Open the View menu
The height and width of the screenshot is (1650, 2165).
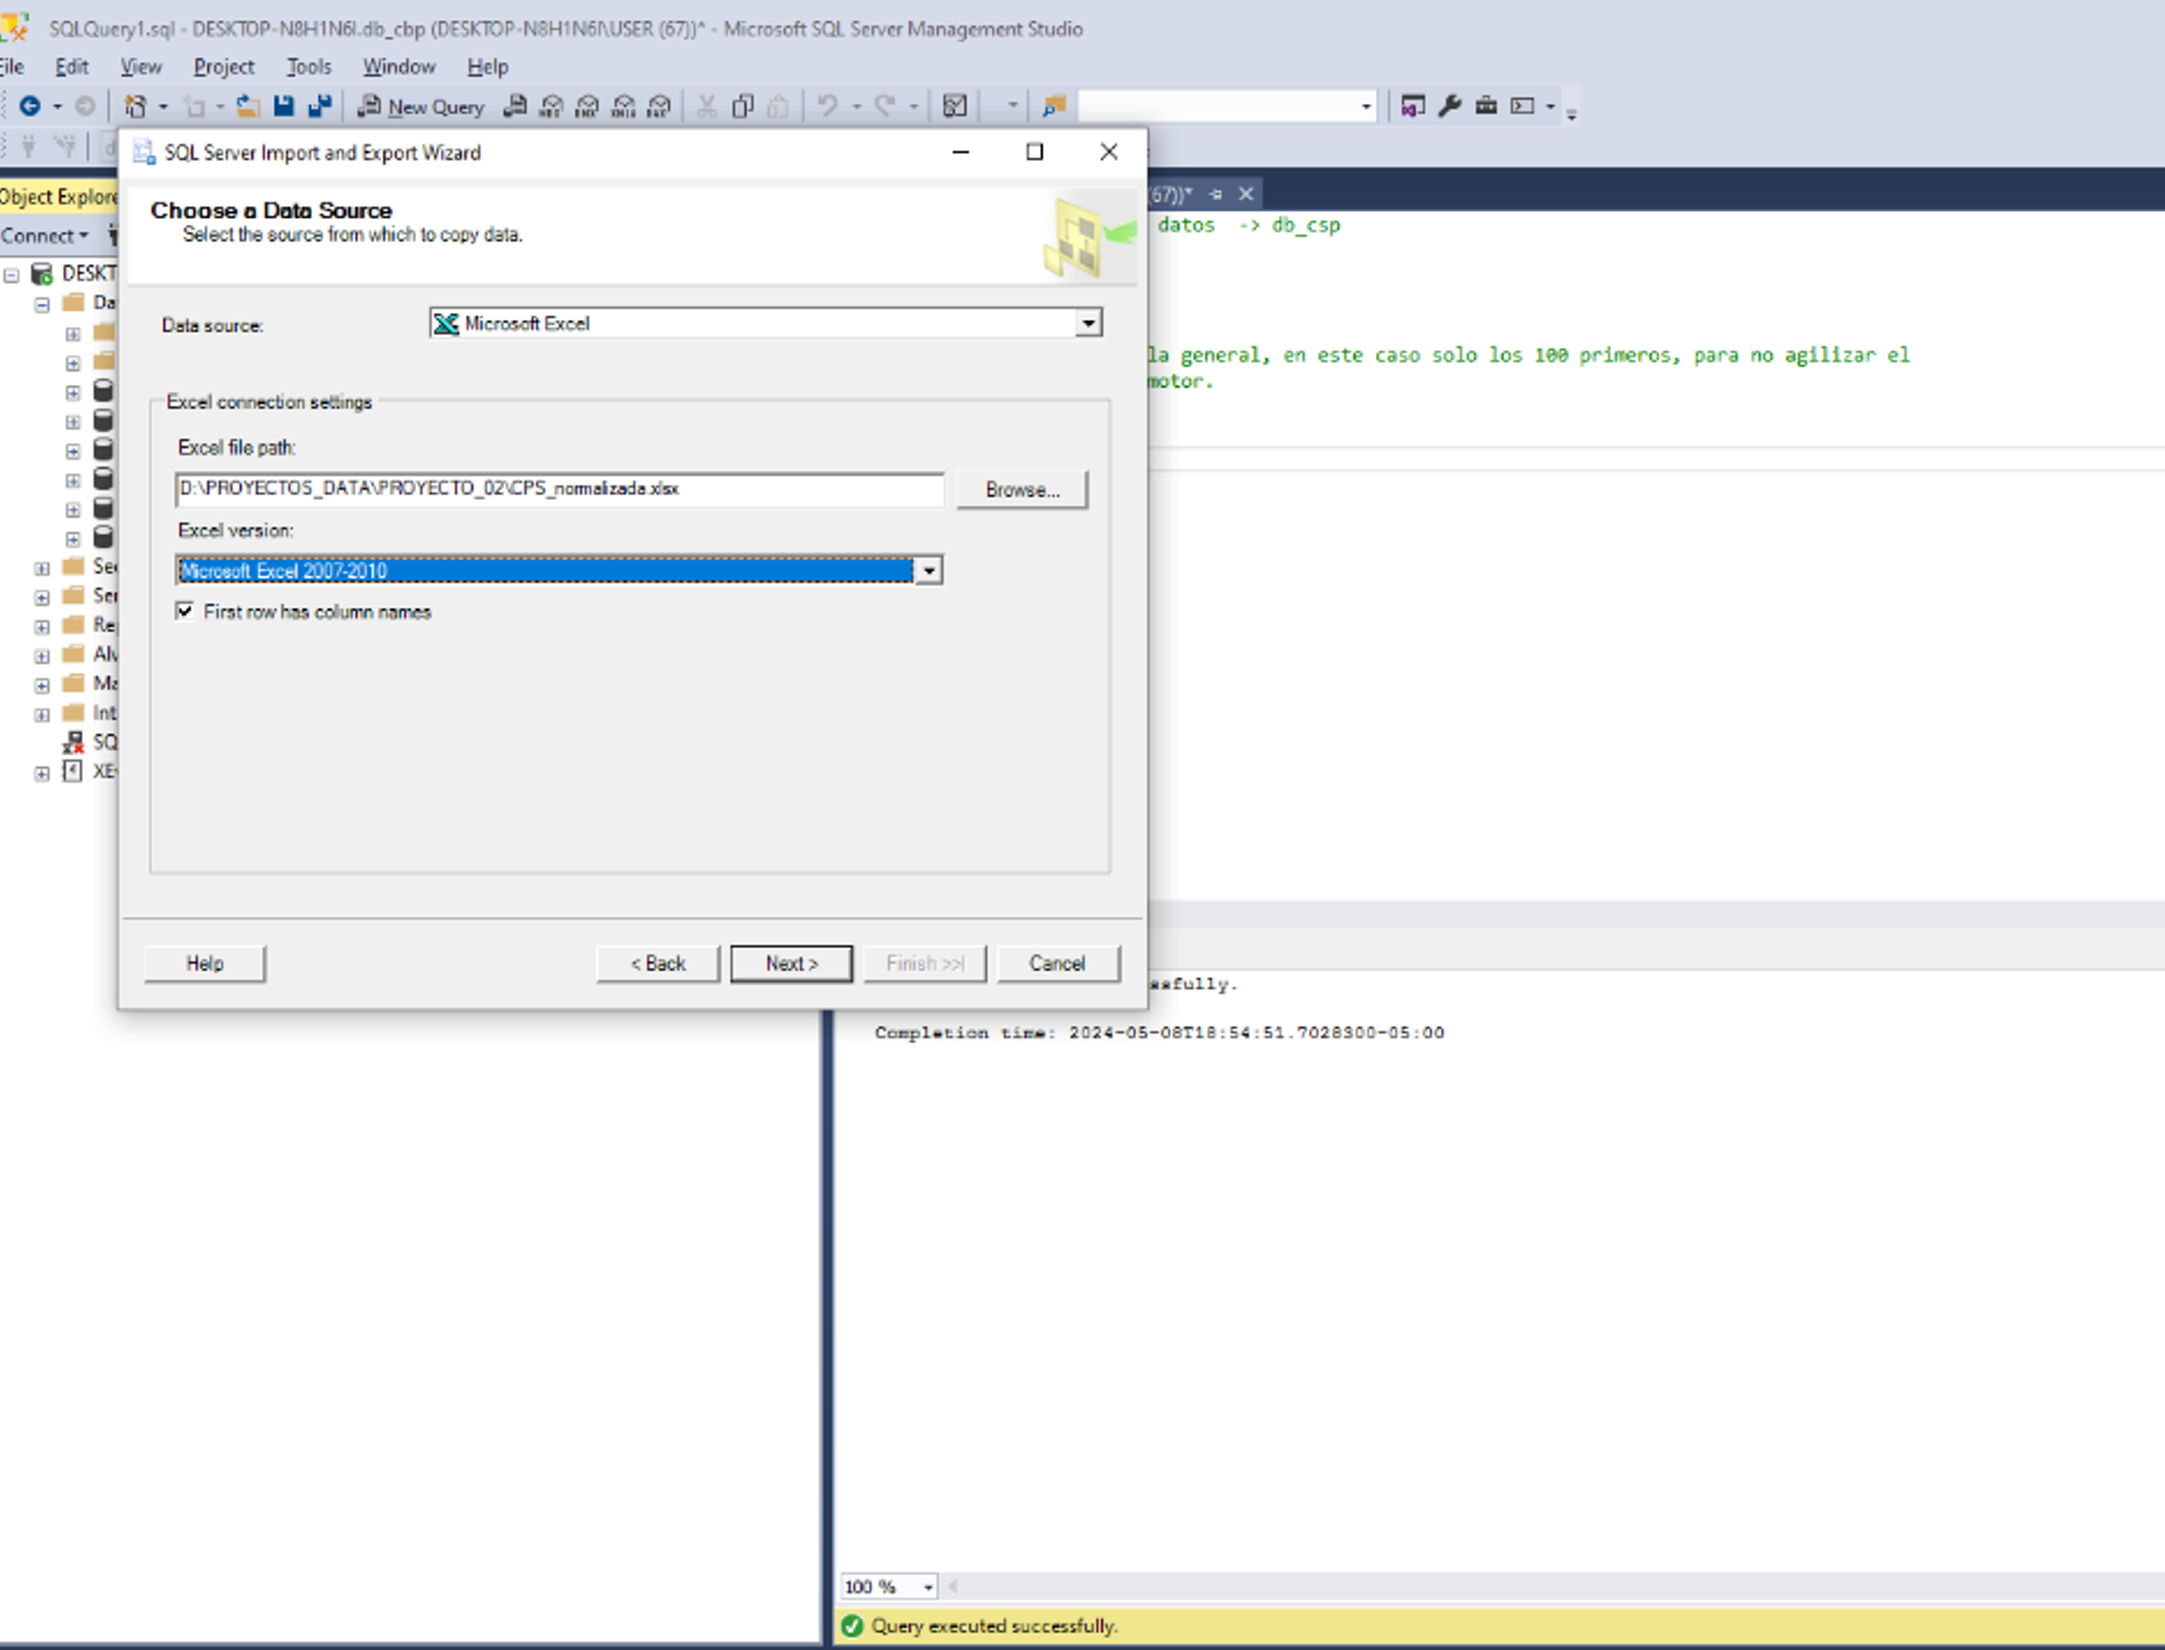click(x=141, y=67)
